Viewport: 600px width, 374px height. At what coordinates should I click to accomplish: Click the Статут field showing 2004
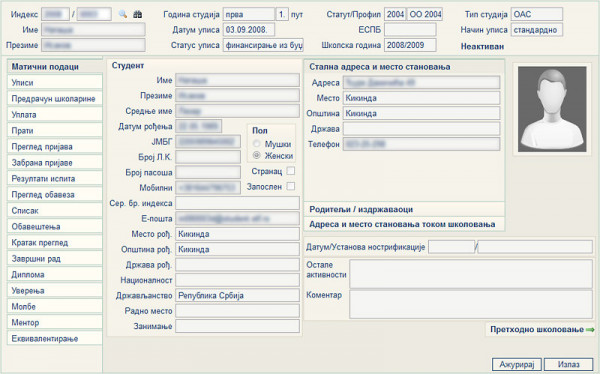click(395, 15)
